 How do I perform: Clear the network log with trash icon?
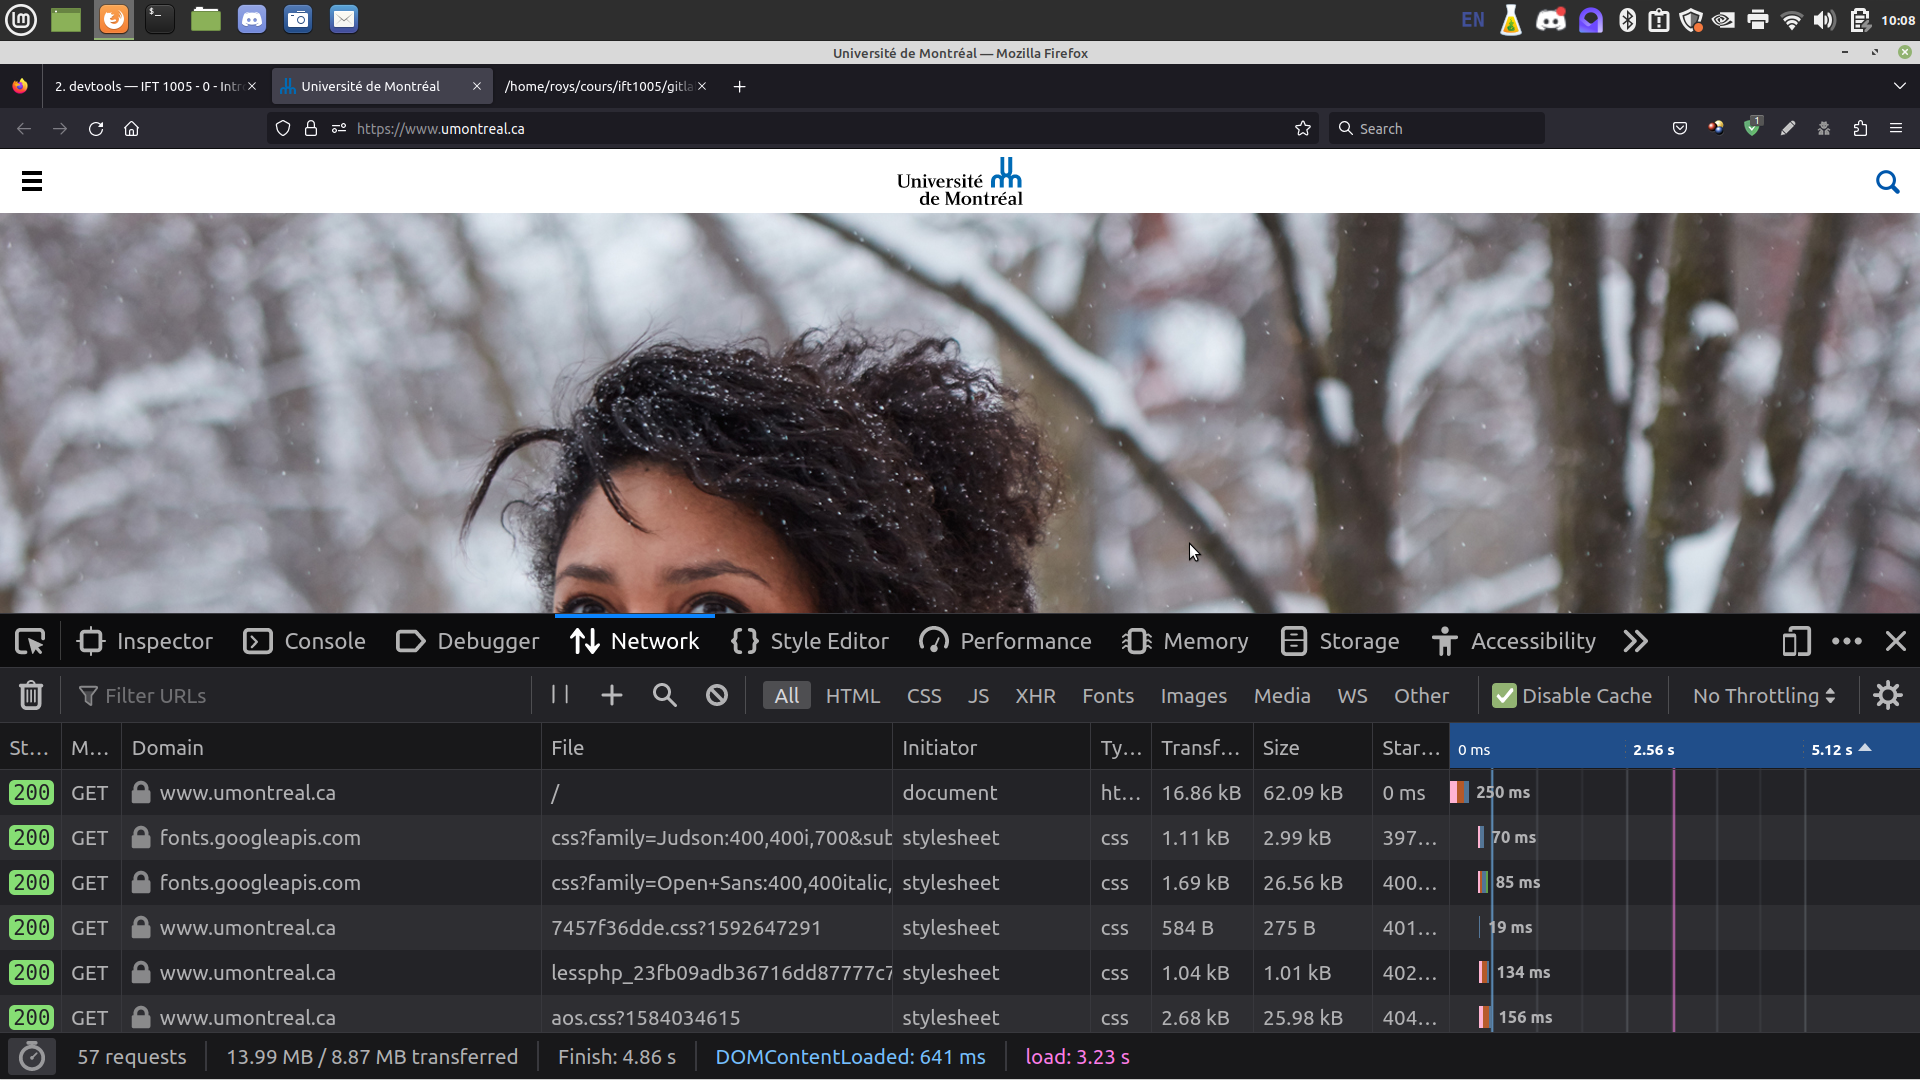click(31, 696)
